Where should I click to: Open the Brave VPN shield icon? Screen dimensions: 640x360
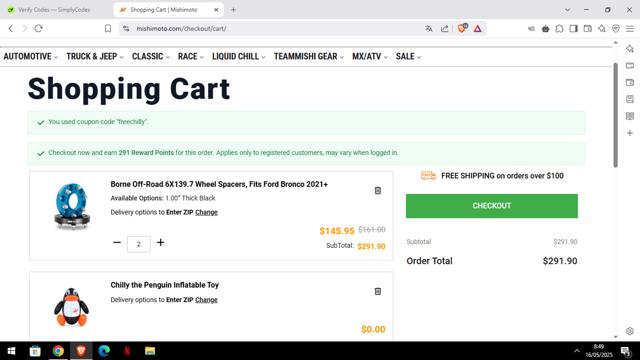tap(616, 29)
